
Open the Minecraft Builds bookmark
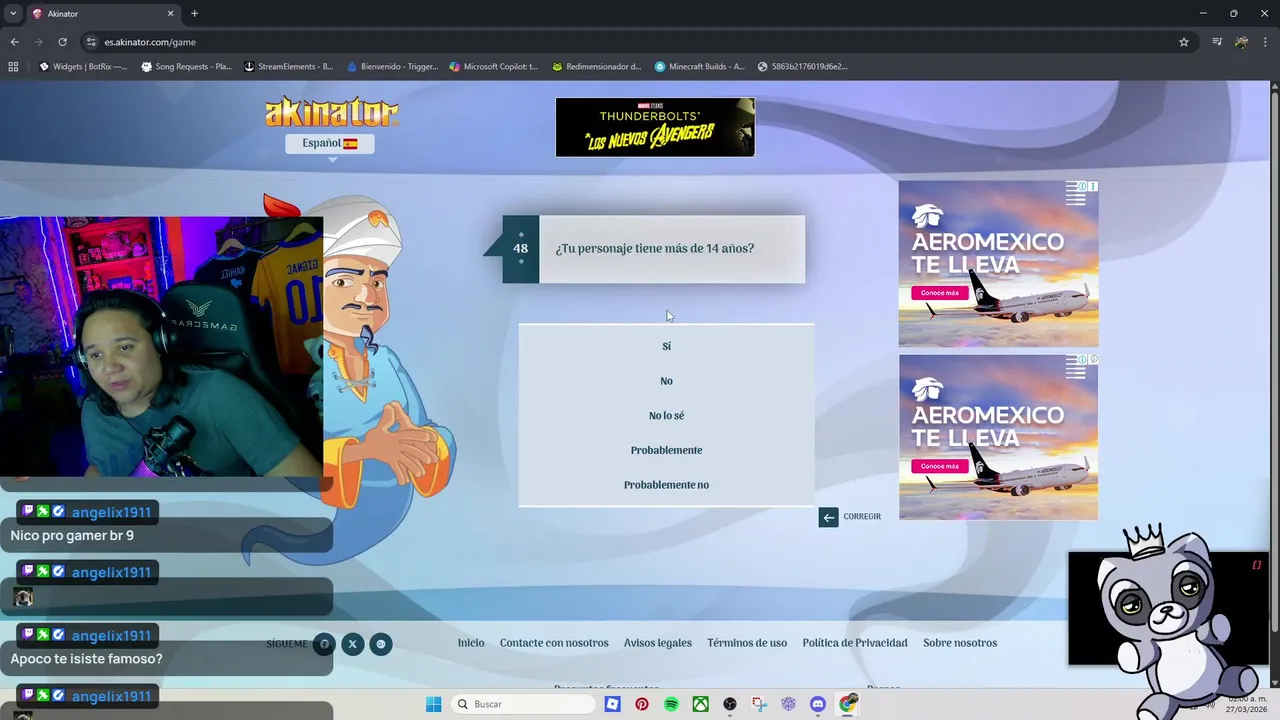(700, 67)
